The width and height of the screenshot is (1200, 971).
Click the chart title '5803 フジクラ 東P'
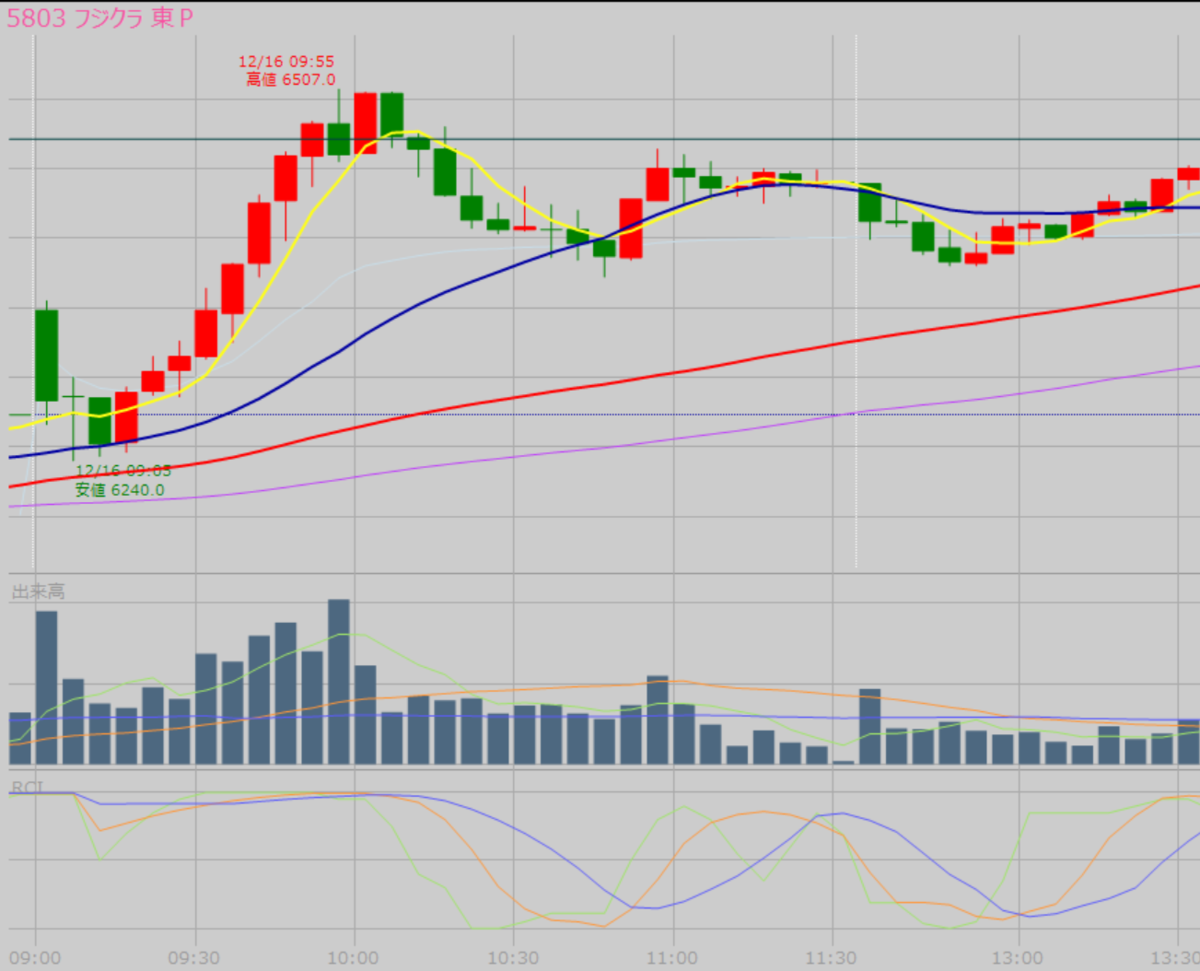101,19
